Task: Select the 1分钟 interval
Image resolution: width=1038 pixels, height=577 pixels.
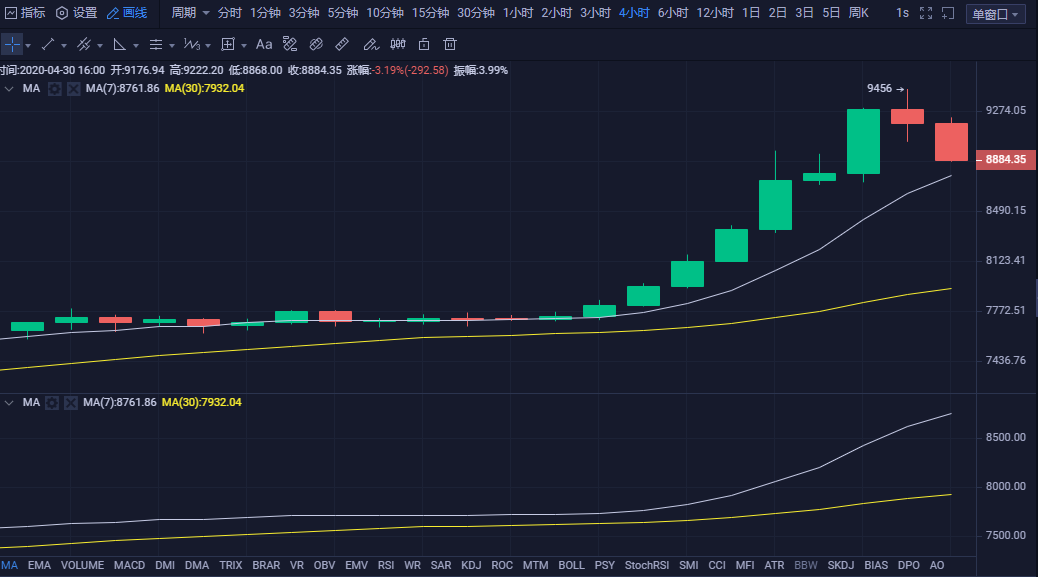Action: [x=265, y=13]
